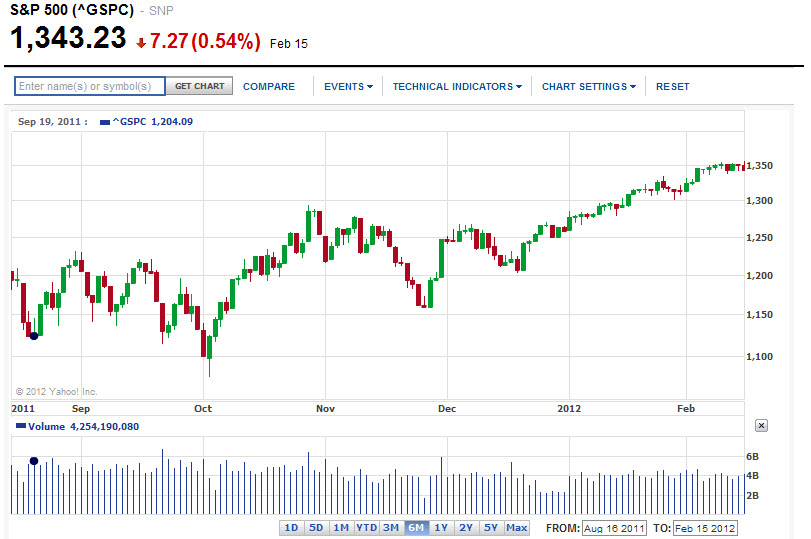Viewport: 811px width, 539px height.
Task: Expand the EVENTS dropdown
Action: (x=348, y=86)
